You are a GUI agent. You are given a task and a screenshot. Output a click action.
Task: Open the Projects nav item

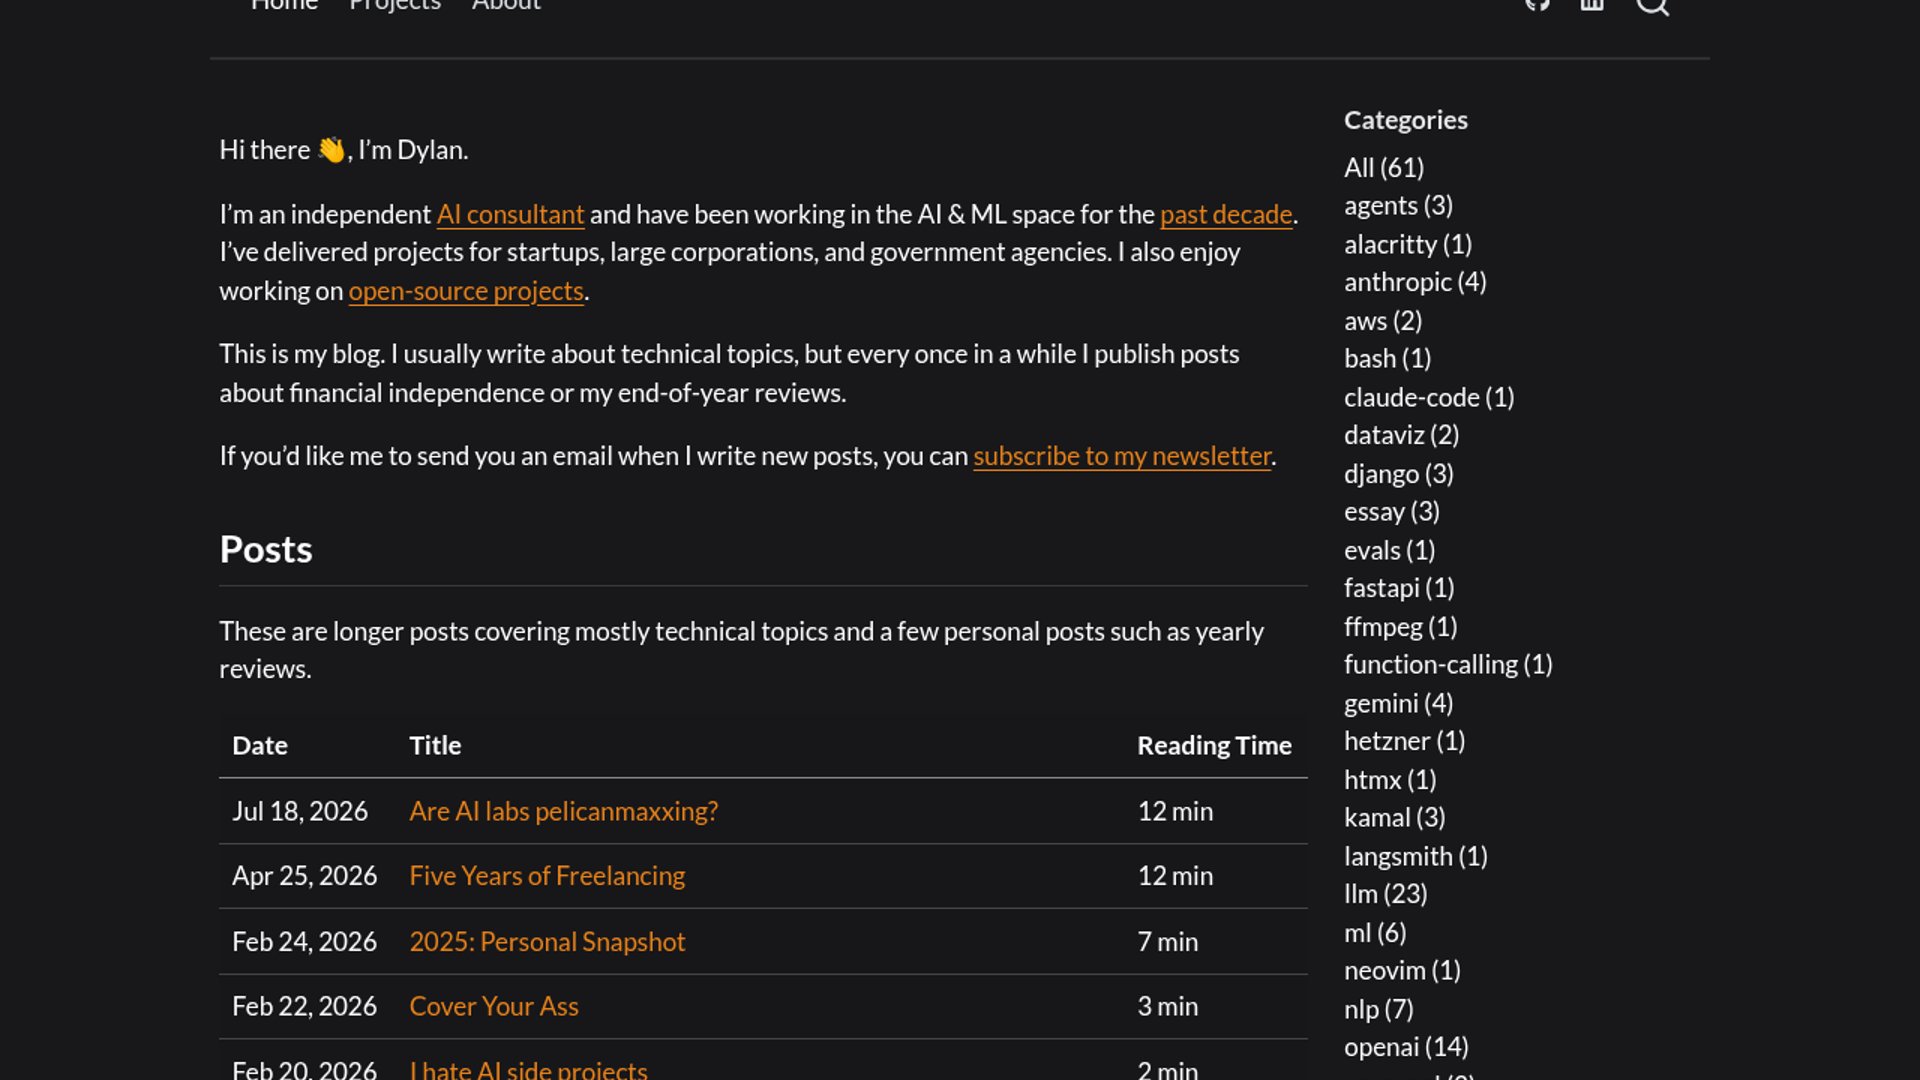(x=395, y=5)
